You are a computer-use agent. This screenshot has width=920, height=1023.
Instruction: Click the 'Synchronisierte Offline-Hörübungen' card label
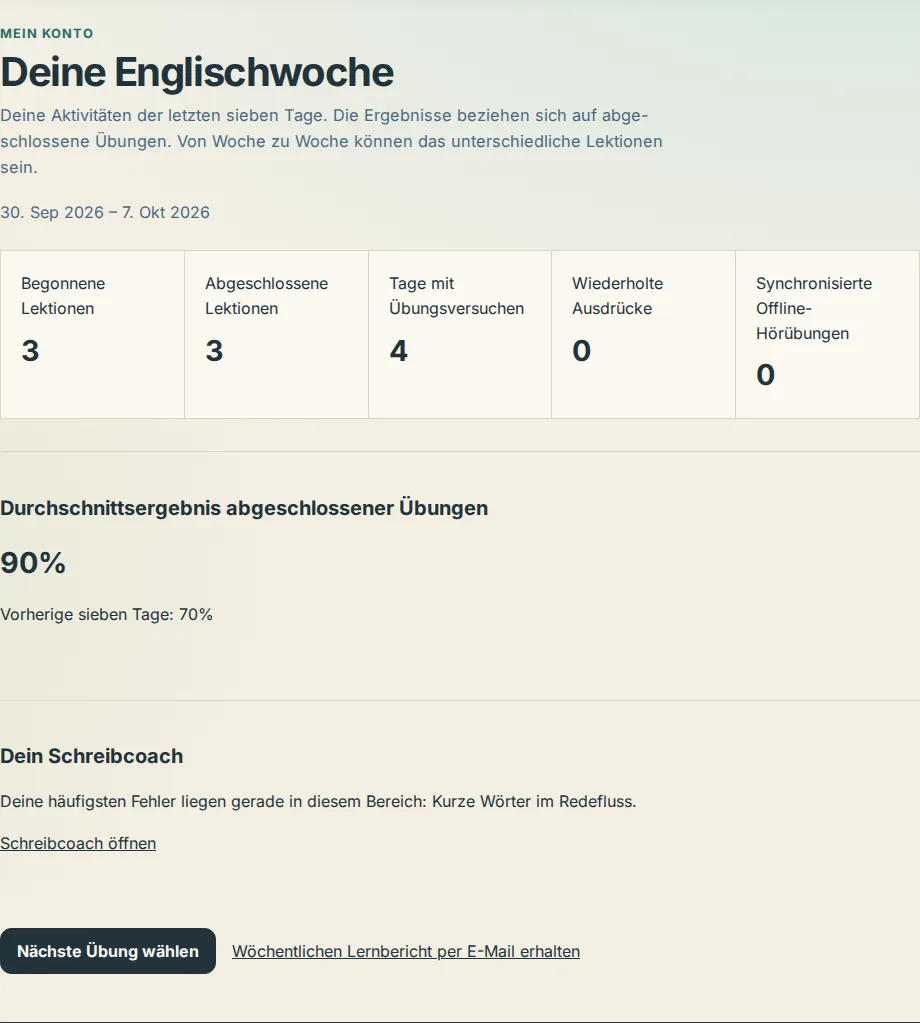point(814,308)
